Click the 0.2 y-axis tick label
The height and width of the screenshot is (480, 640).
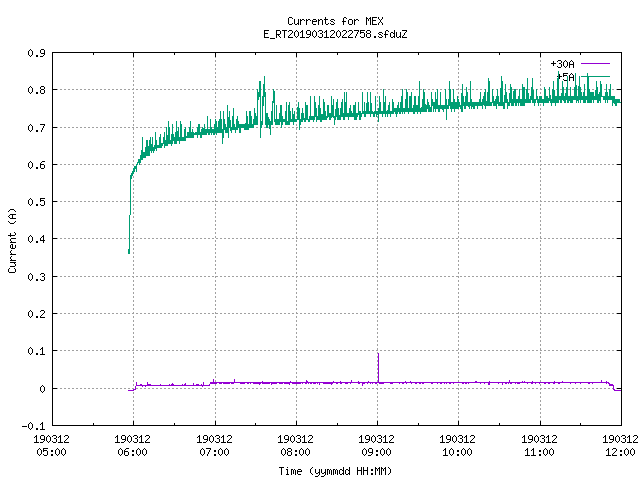pyautogui.click(x=36, y=314)
